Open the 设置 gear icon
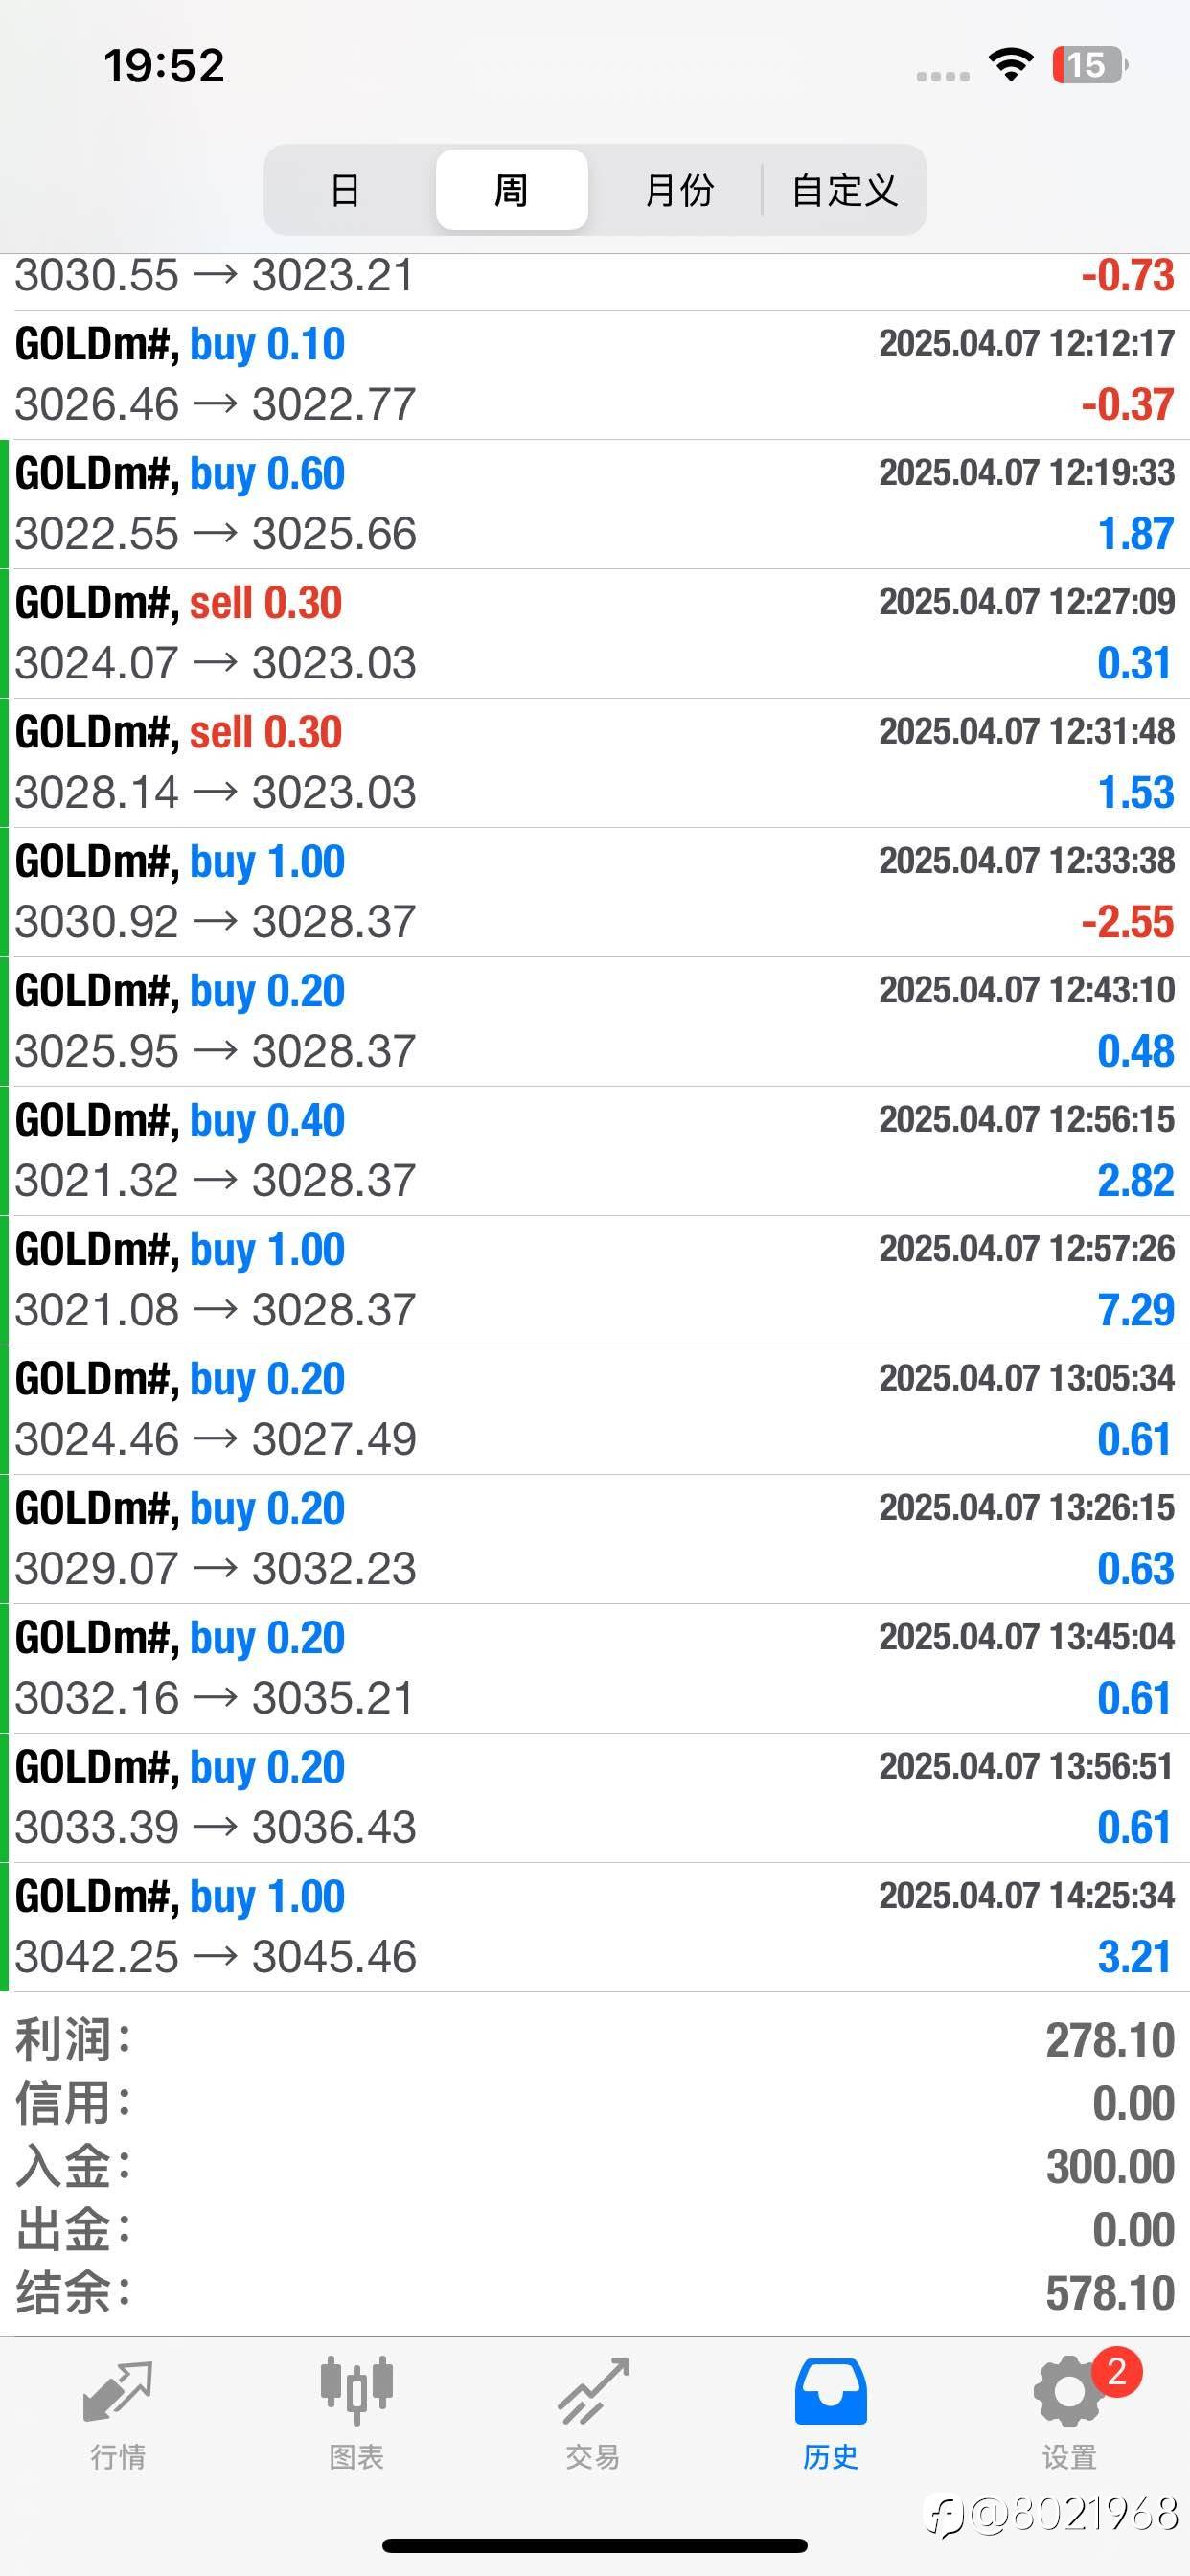1190x2576 pixels. point(1068,2392)
